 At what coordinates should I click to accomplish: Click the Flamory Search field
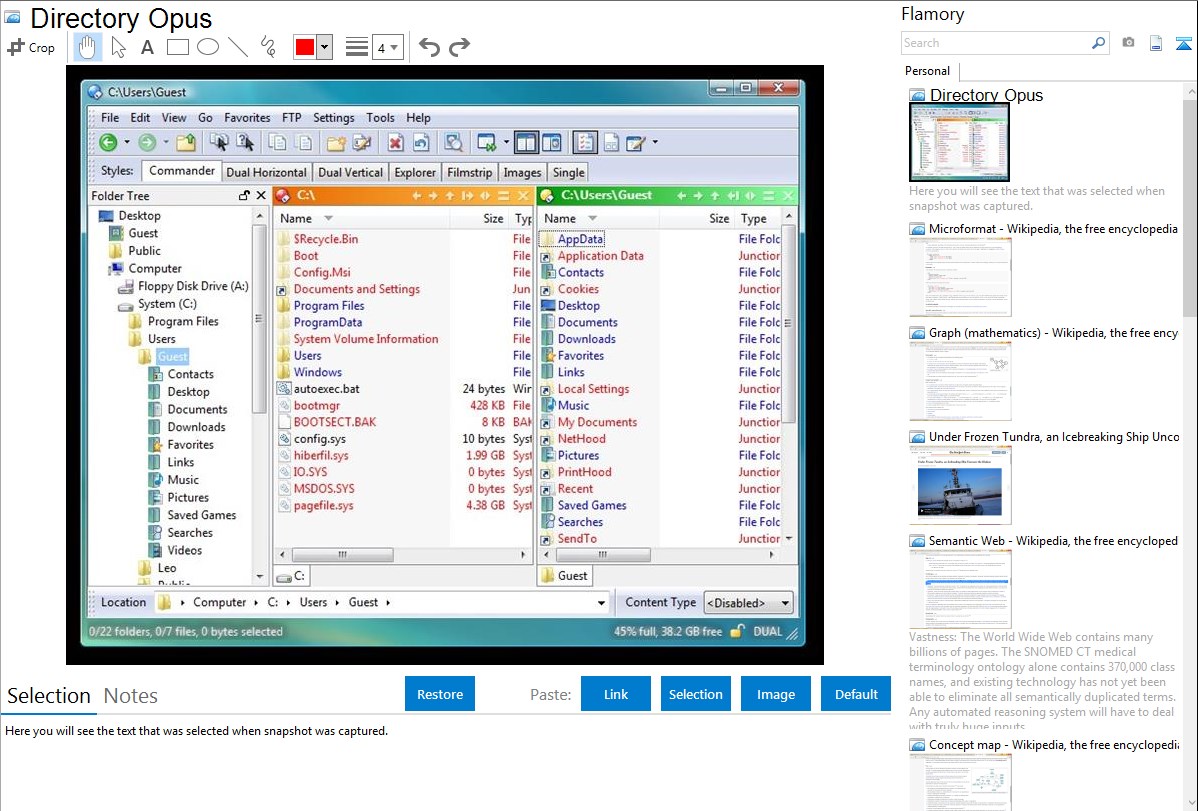995,43
